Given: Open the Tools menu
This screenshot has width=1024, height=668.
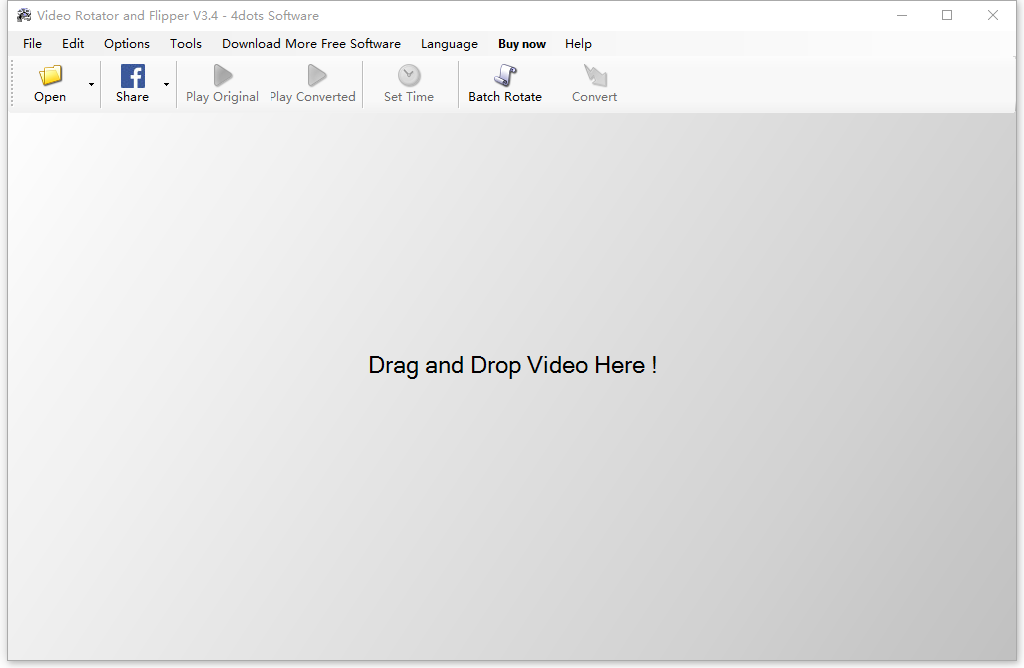Looking at the screenshot, I should (x=186, y=44).
